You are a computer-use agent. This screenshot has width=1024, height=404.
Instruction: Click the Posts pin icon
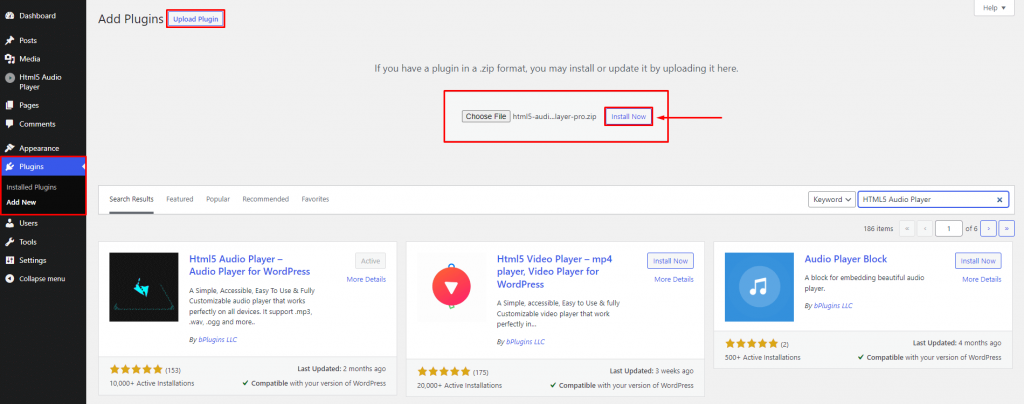(10, 40)
